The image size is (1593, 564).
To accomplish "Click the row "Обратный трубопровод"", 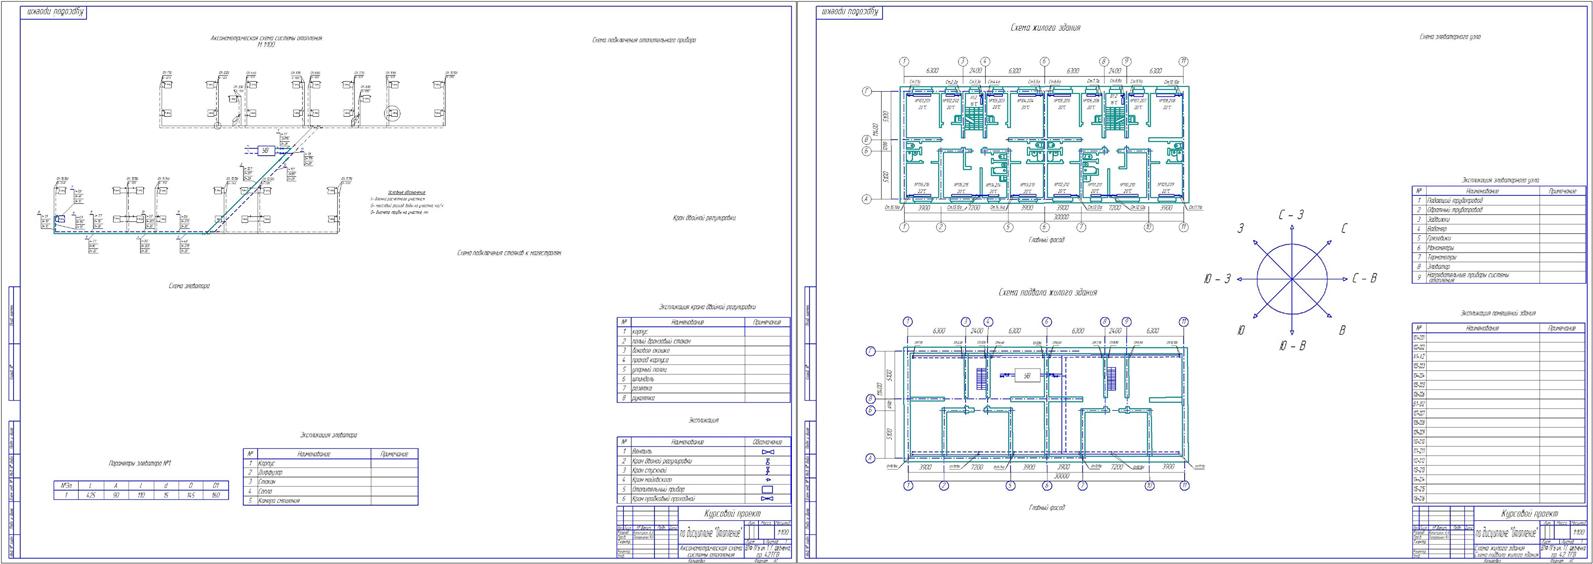I will tap(1500, 209).
